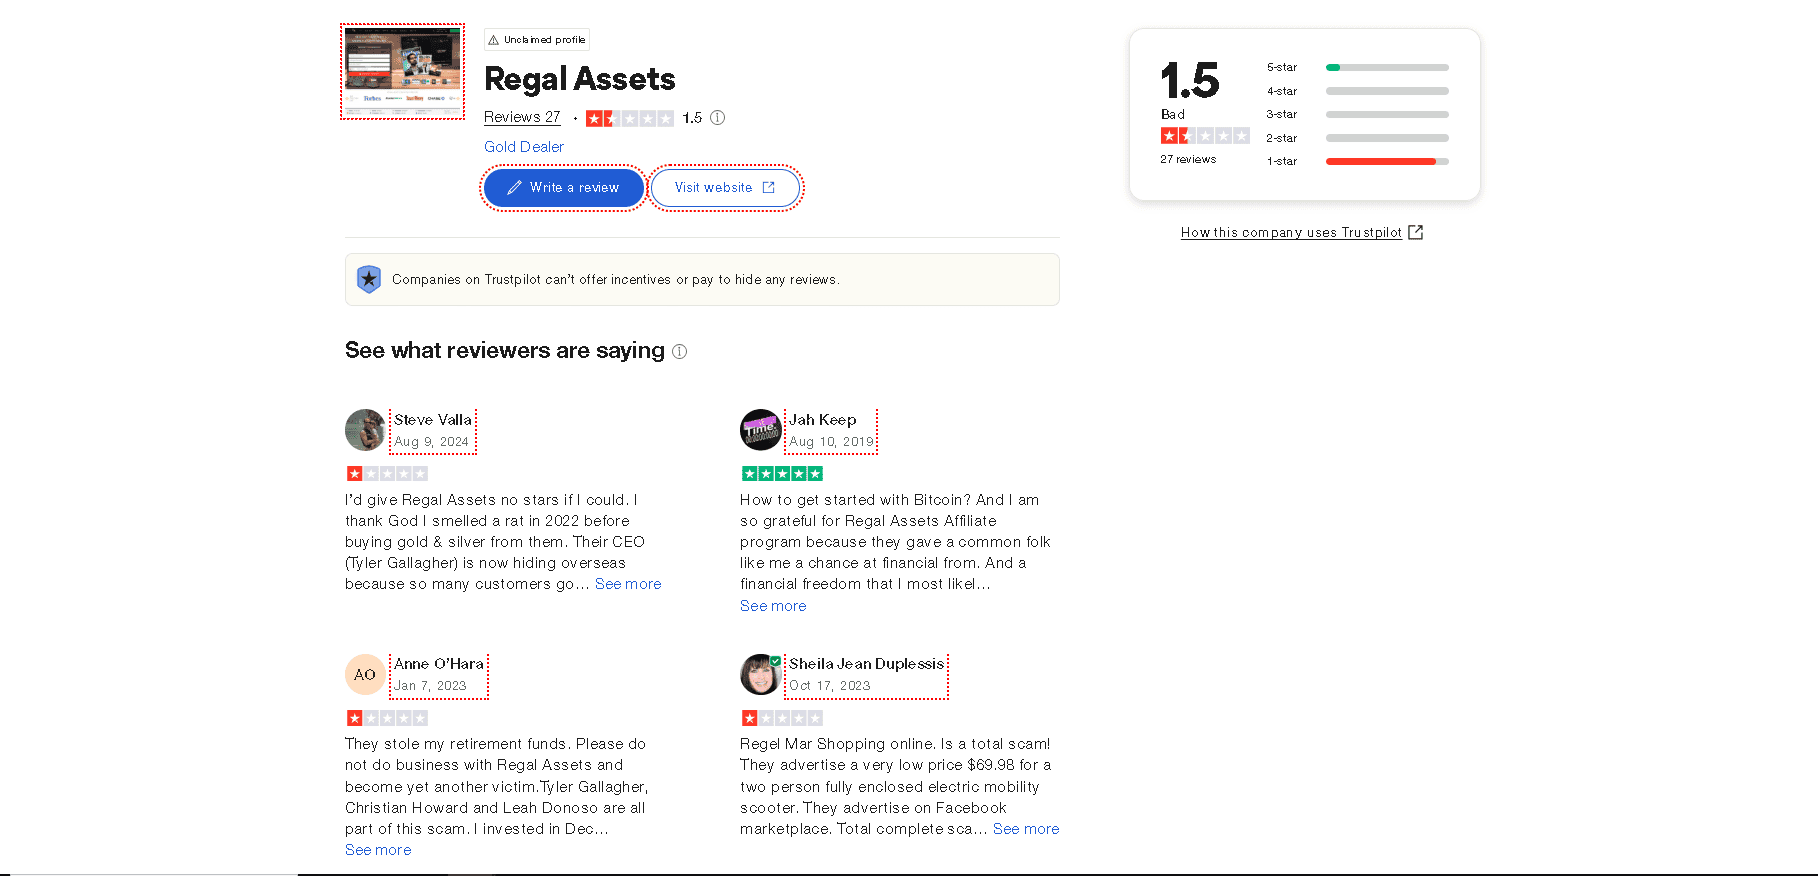Expand See more on Steve Valla's review
Image resolution: width=1818 pixels, height=876 pixels.
pyautogui.click(x=628, y=584)
